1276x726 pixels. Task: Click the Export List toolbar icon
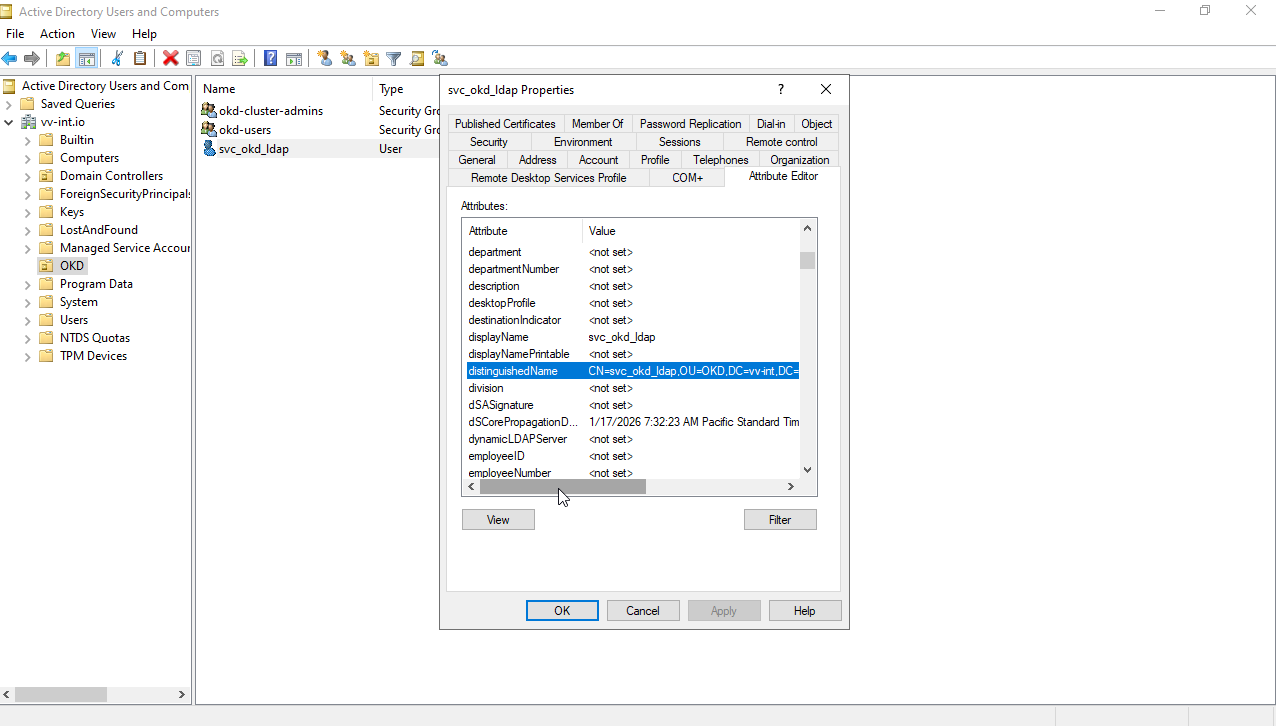tap(240, 59)
